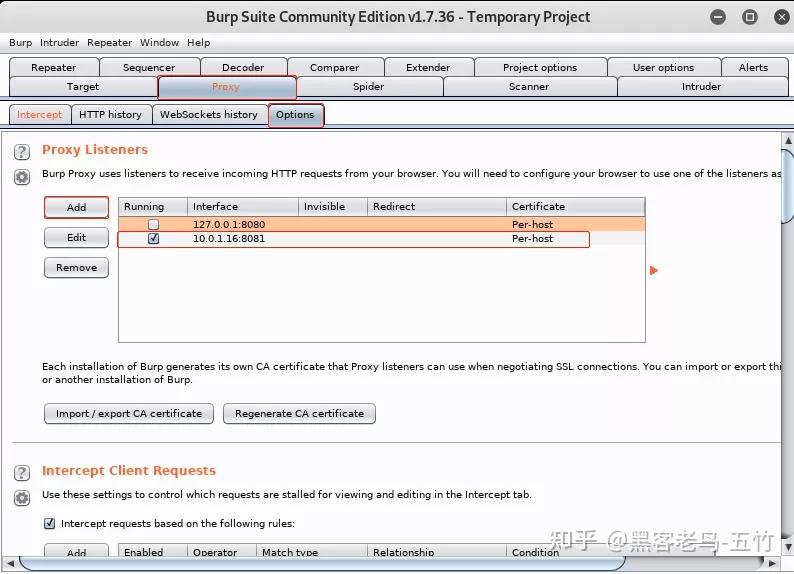Switch to the Target tab
This screenshot has height=574, width=794.
pos(83,87)
